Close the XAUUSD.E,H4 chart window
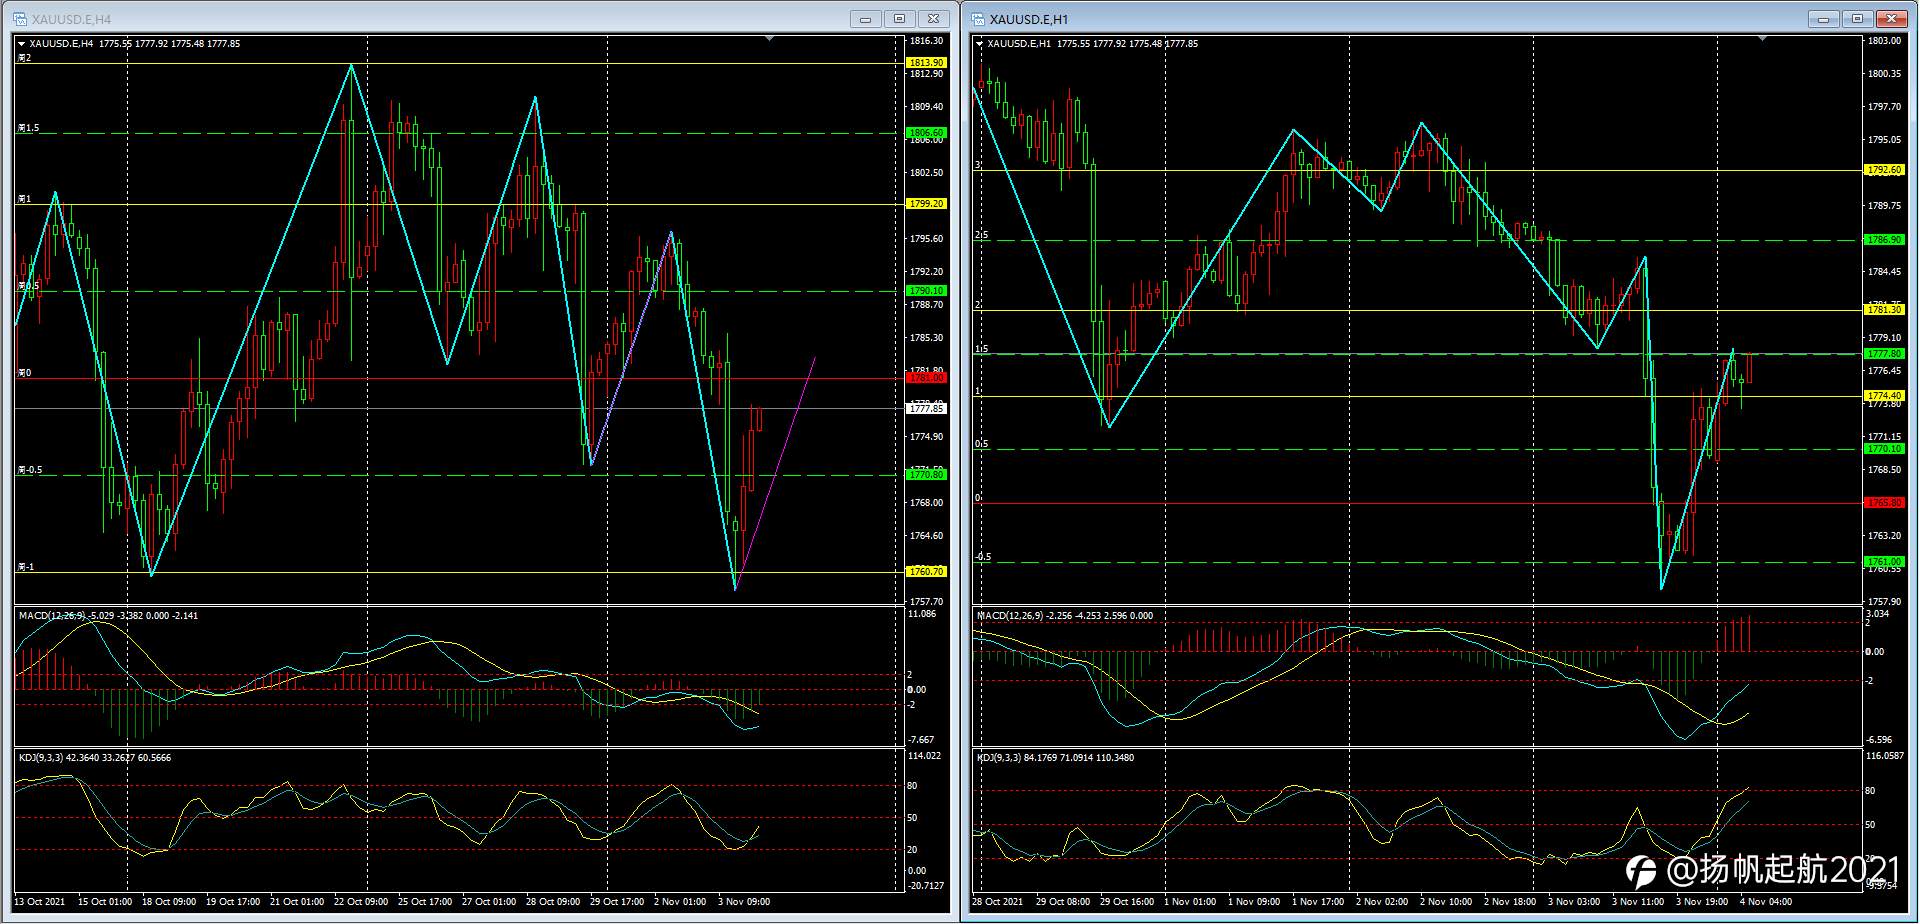 tap(934, 19)
